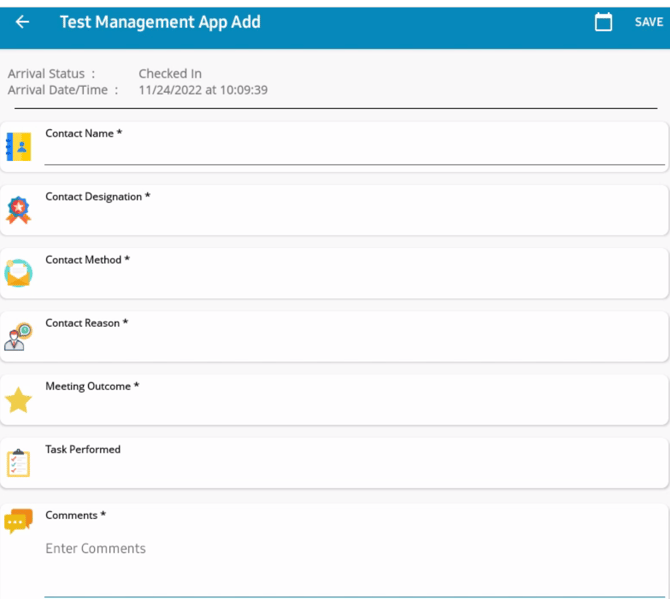Screen dimensions: 670x599
Task: Click the Meeting Outcome star icon
Action: (18, 400)
